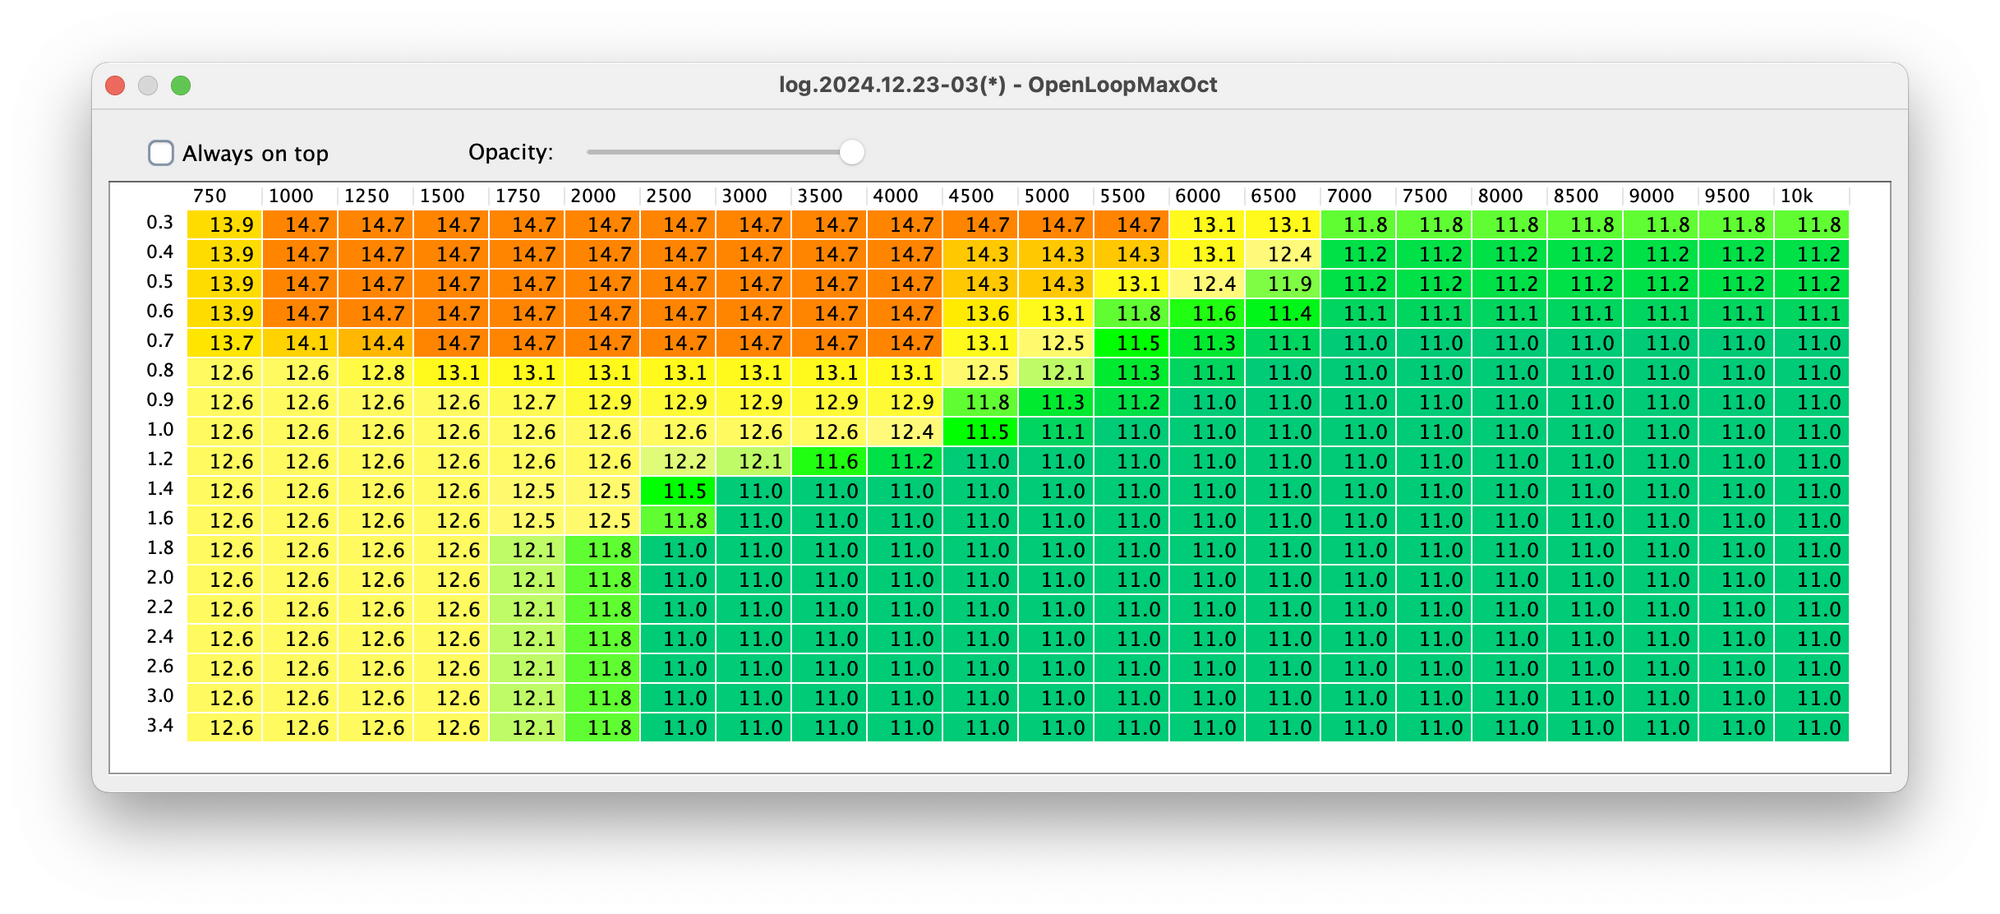
Task: Select cell 11.8 in row 0.9
Action: coord(981,403)
